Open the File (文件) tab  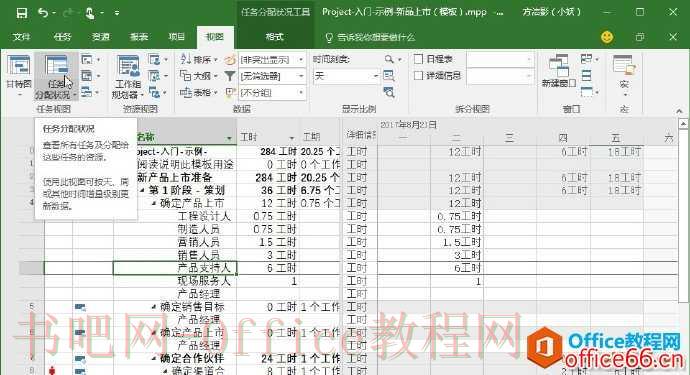click(21, 37)
